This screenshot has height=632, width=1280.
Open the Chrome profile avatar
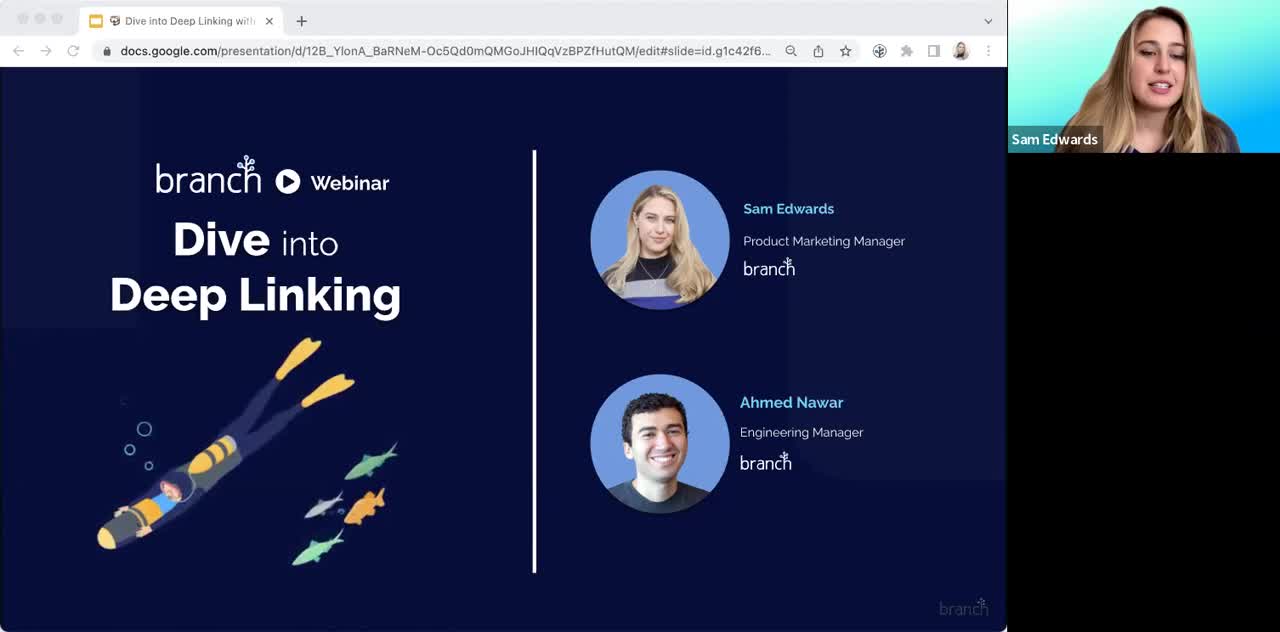tap(961, 51)
